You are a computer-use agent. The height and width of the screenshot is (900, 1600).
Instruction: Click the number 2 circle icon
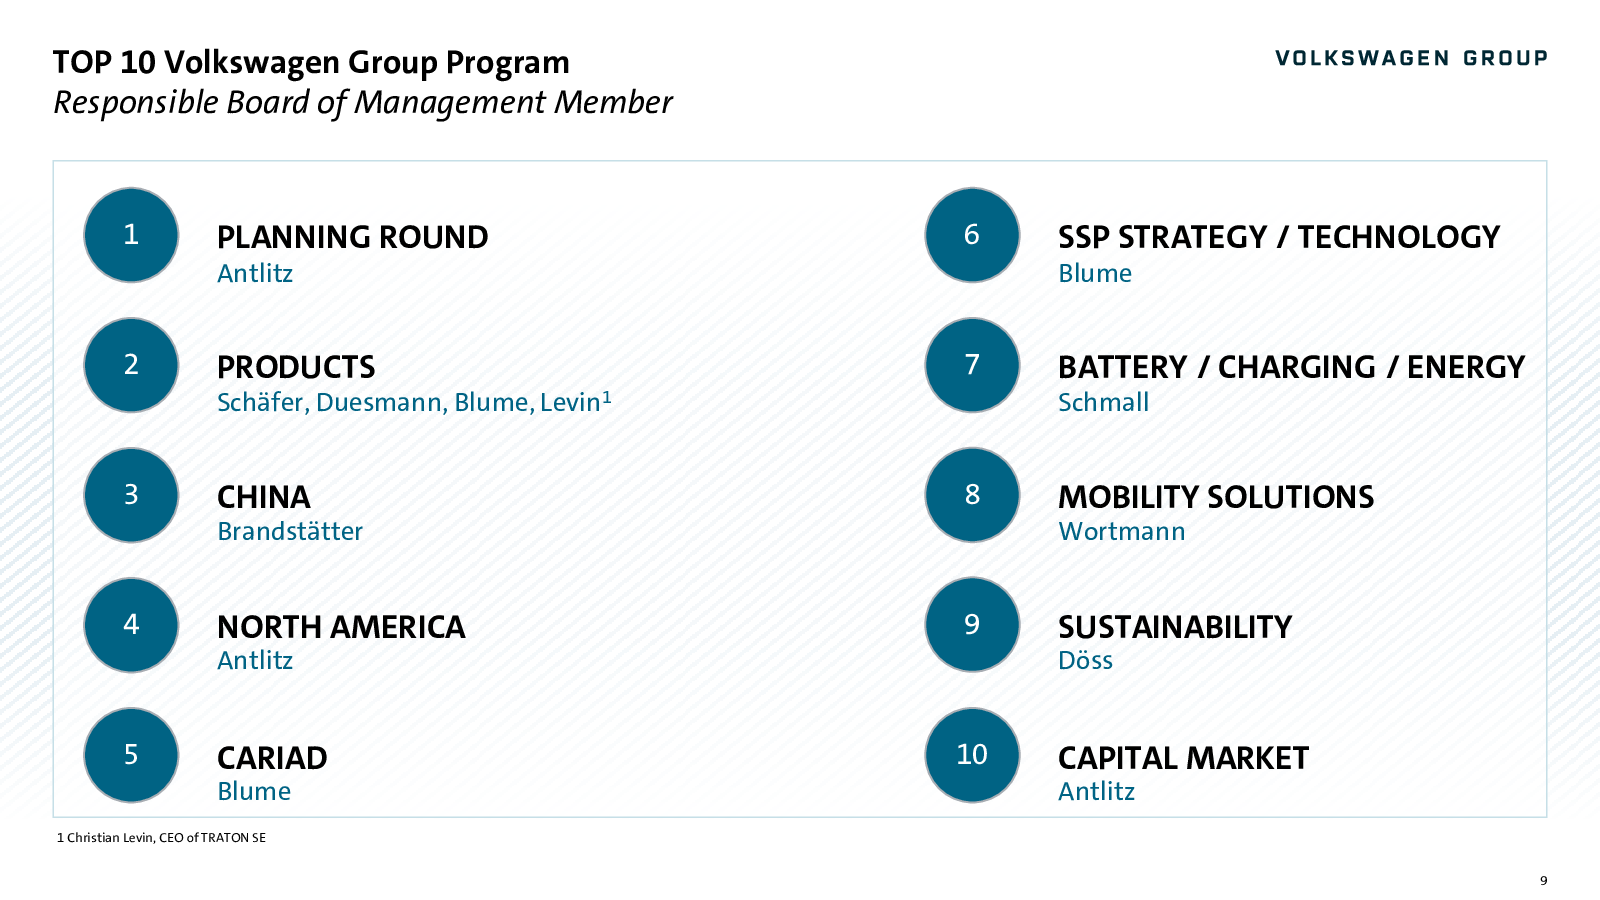131,365
